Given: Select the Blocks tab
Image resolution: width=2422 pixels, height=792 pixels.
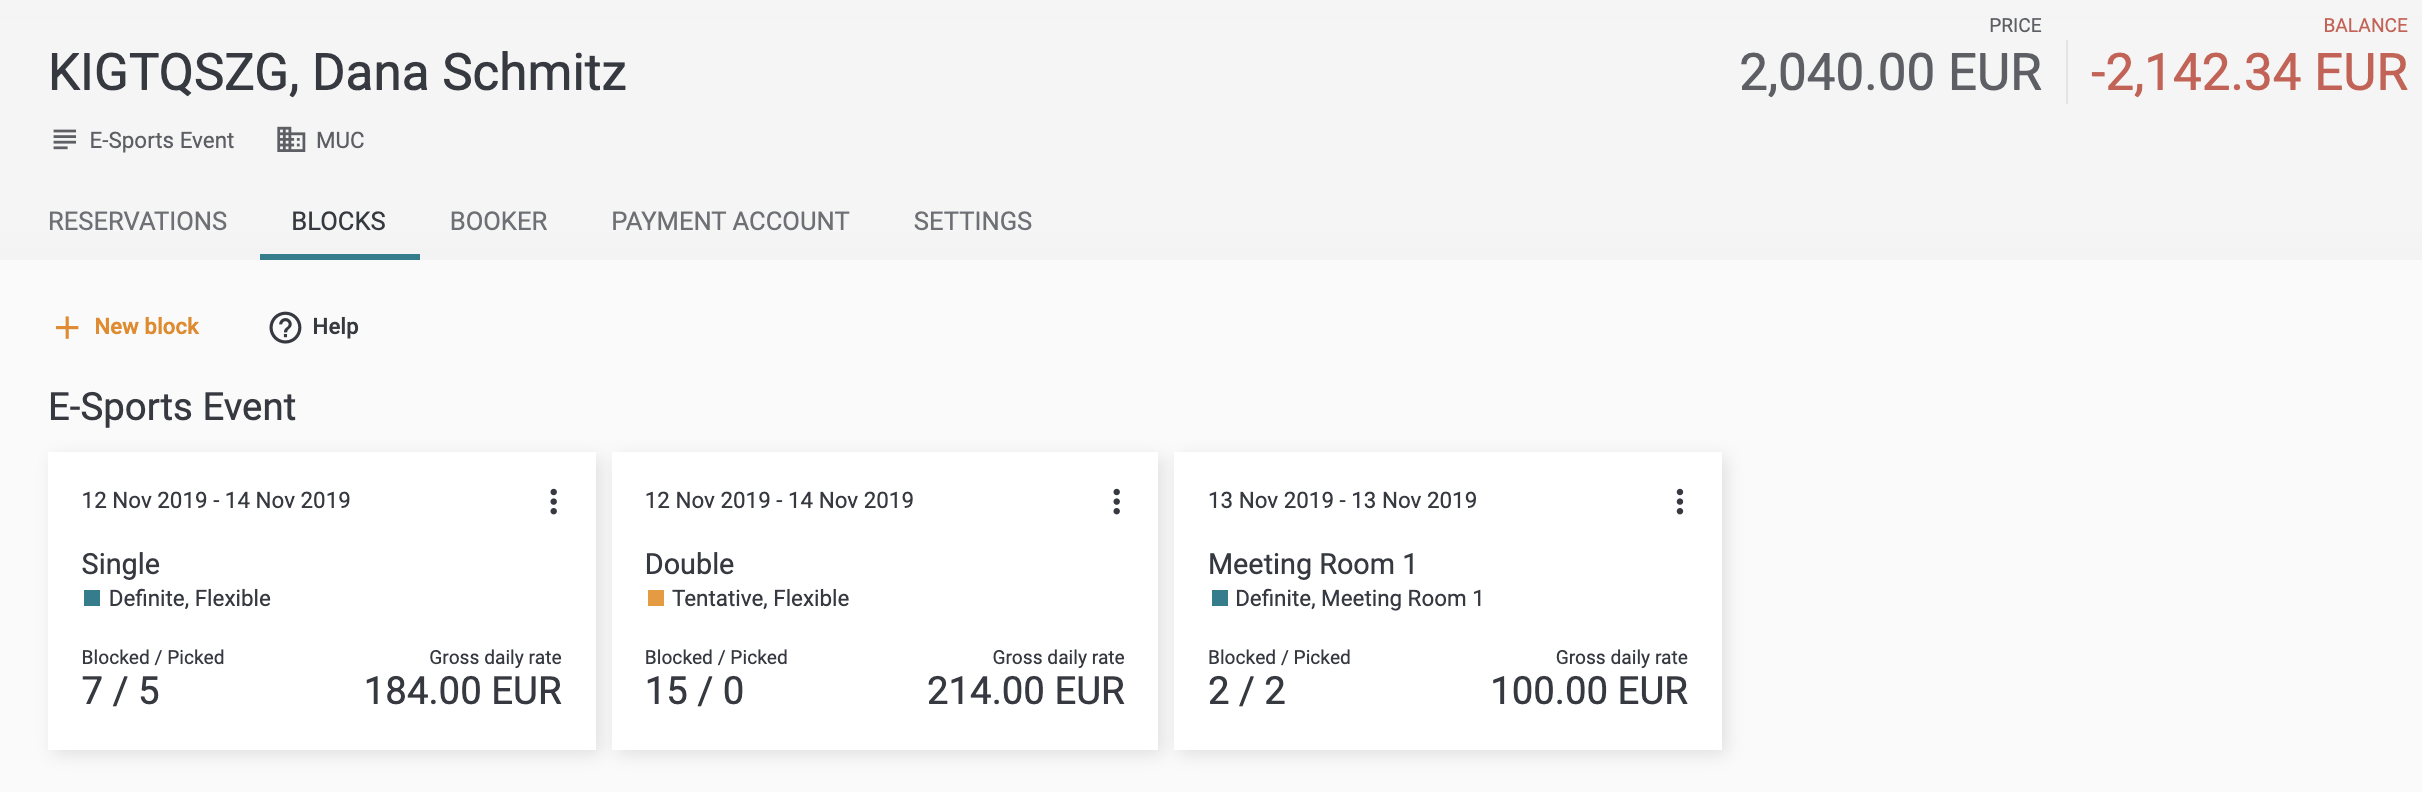Looking at the screenshot, I should click(339, 221).
